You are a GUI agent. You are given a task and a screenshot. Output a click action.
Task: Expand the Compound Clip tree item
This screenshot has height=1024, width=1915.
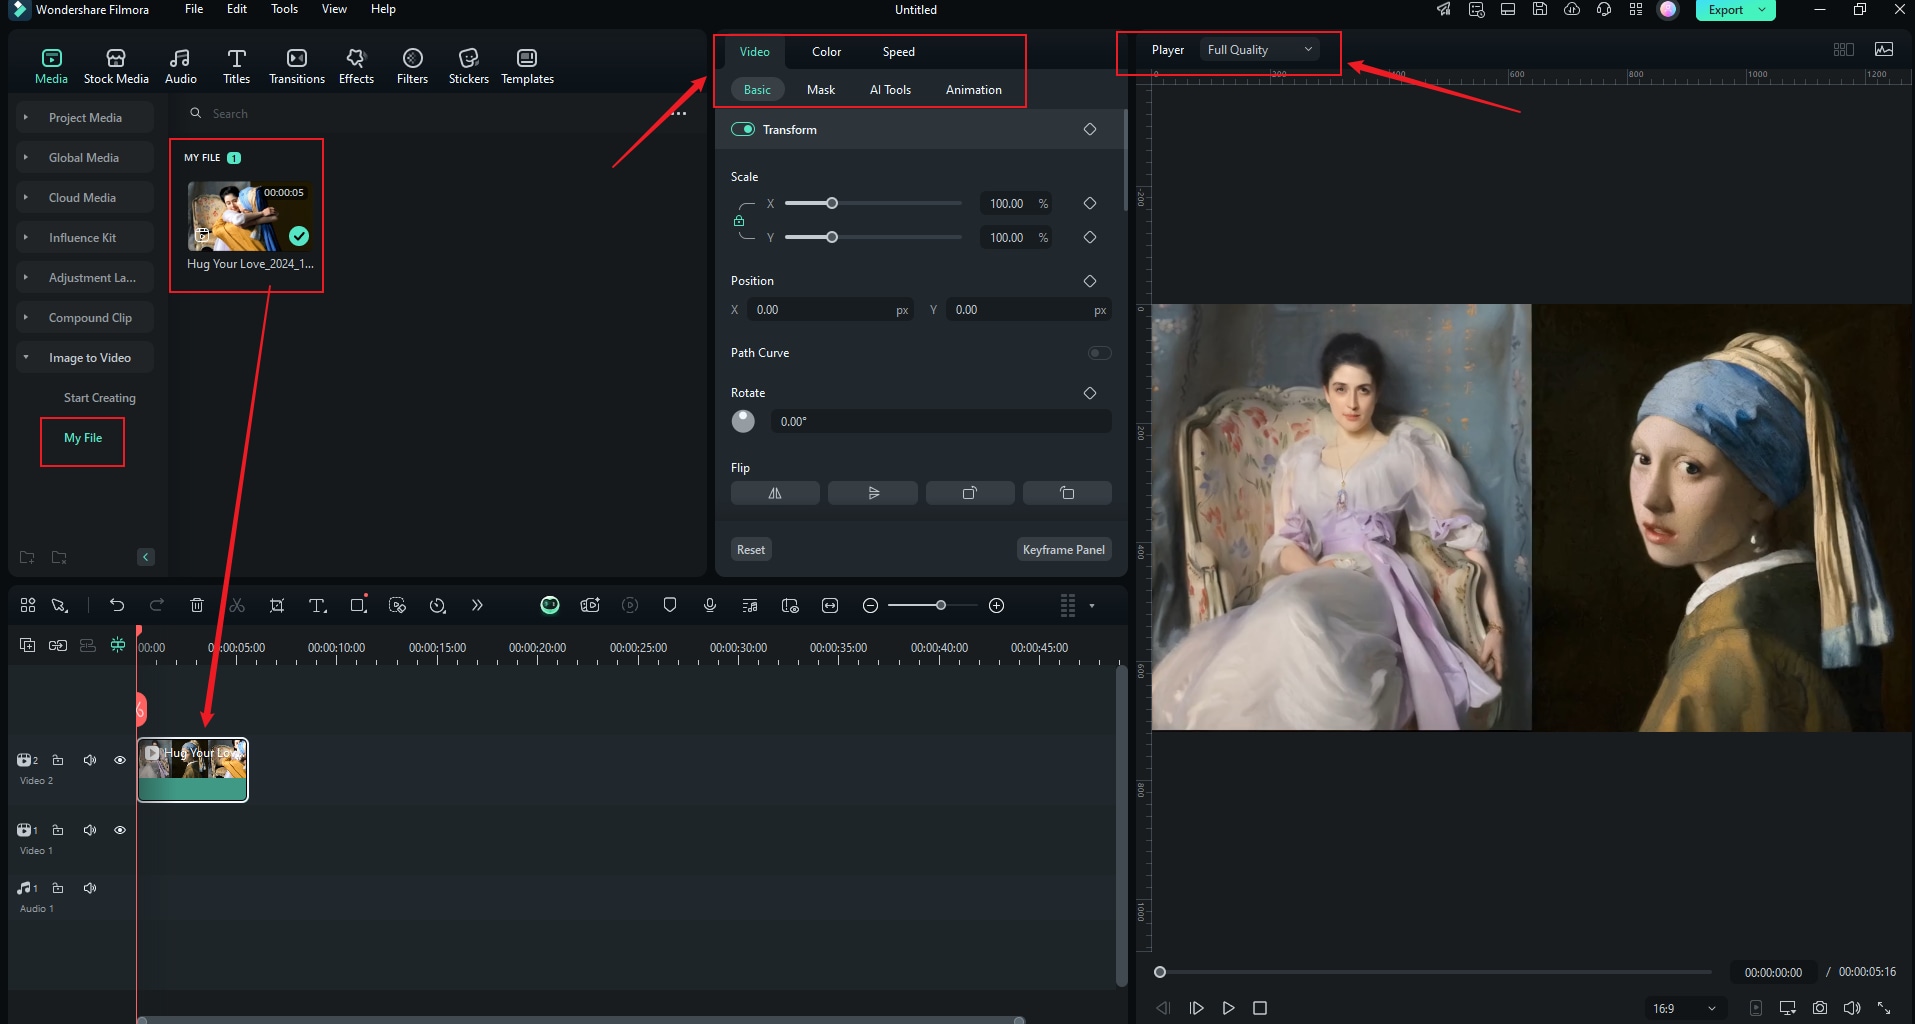pos(26,317)
